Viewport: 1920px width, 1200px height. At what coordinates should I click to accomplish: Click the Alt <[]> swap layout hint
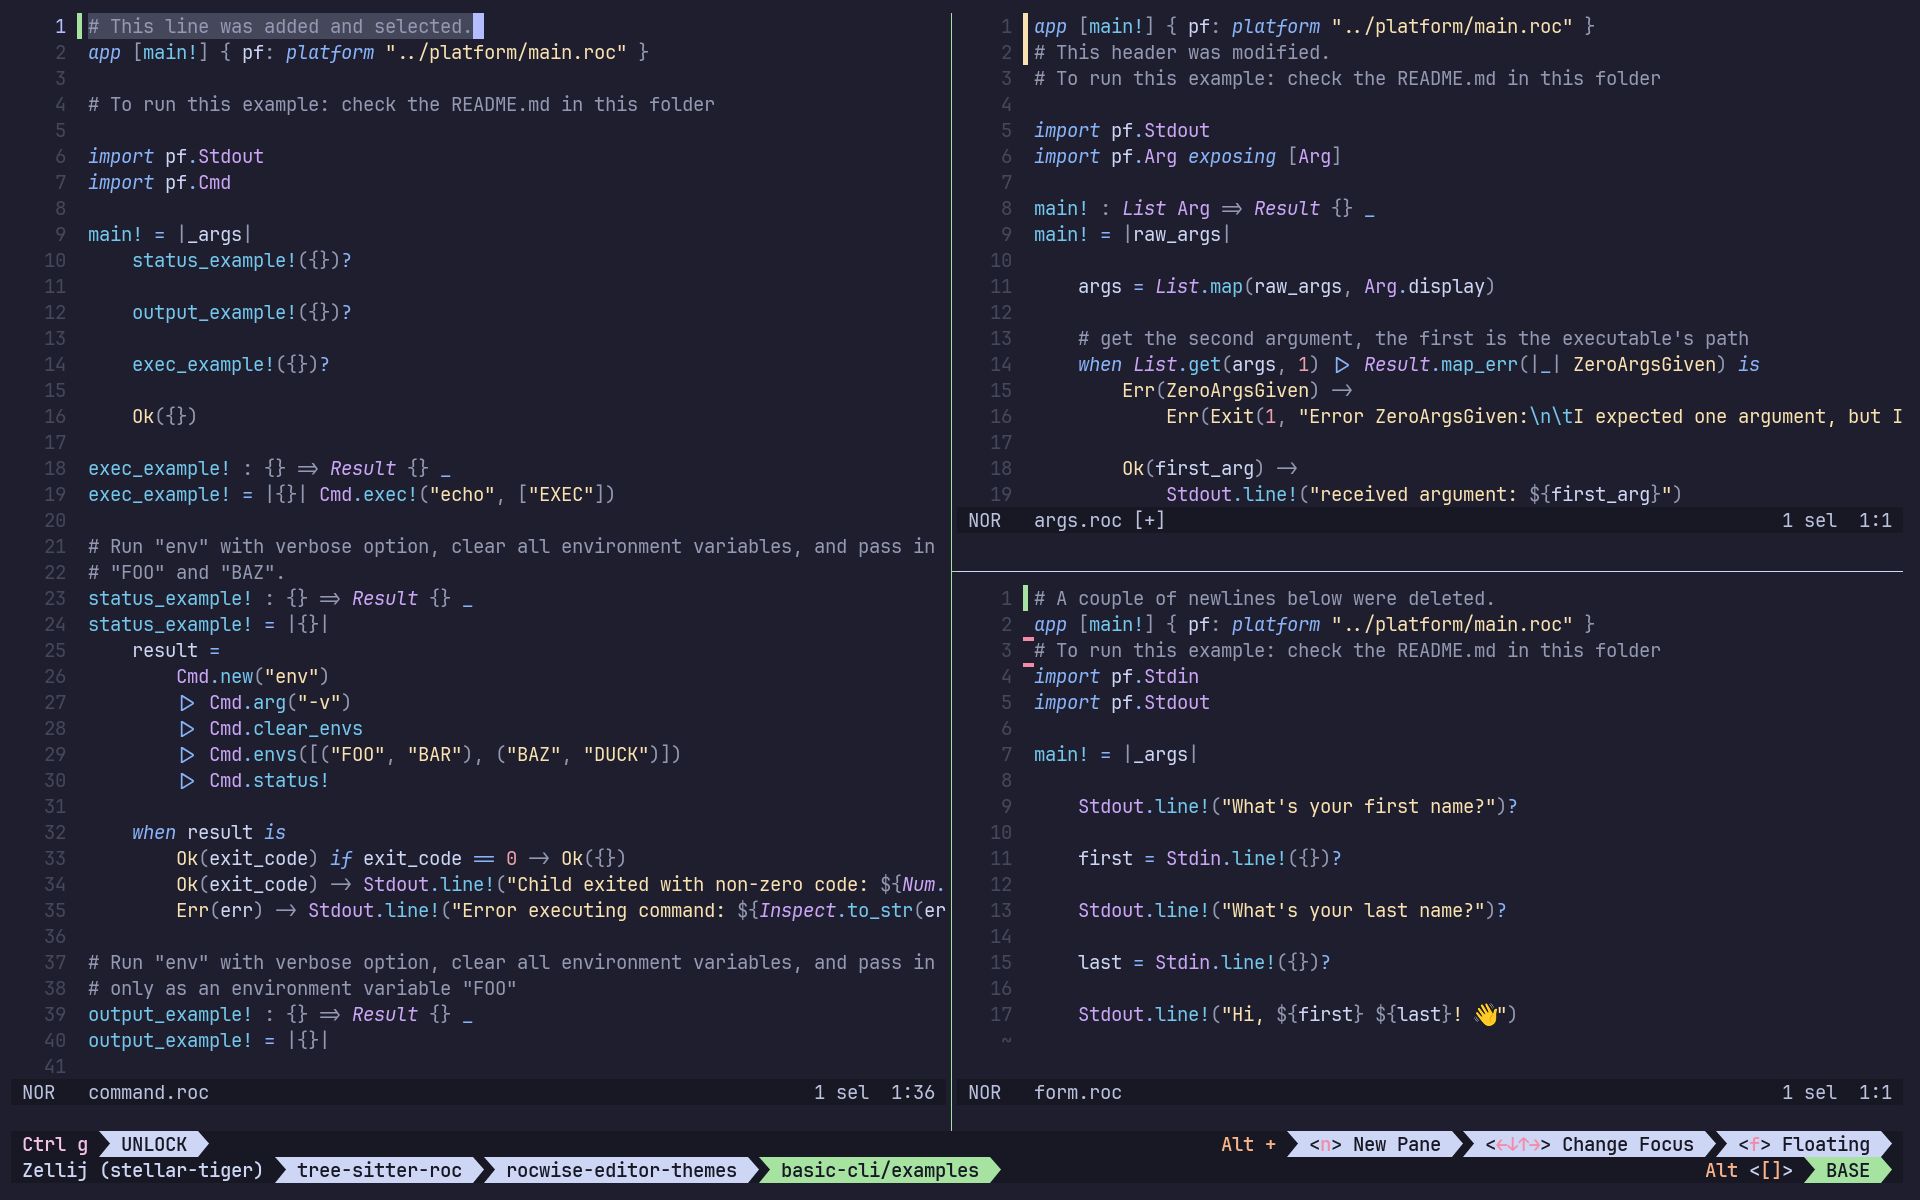click(1749, 1170)
